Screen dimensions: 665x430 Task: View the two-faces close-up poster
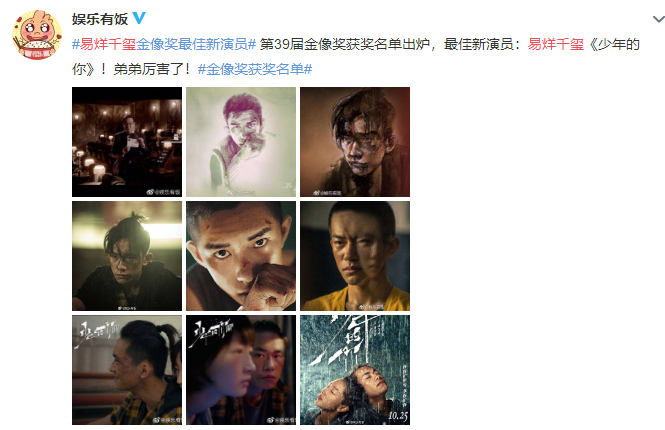pos(241,370)
